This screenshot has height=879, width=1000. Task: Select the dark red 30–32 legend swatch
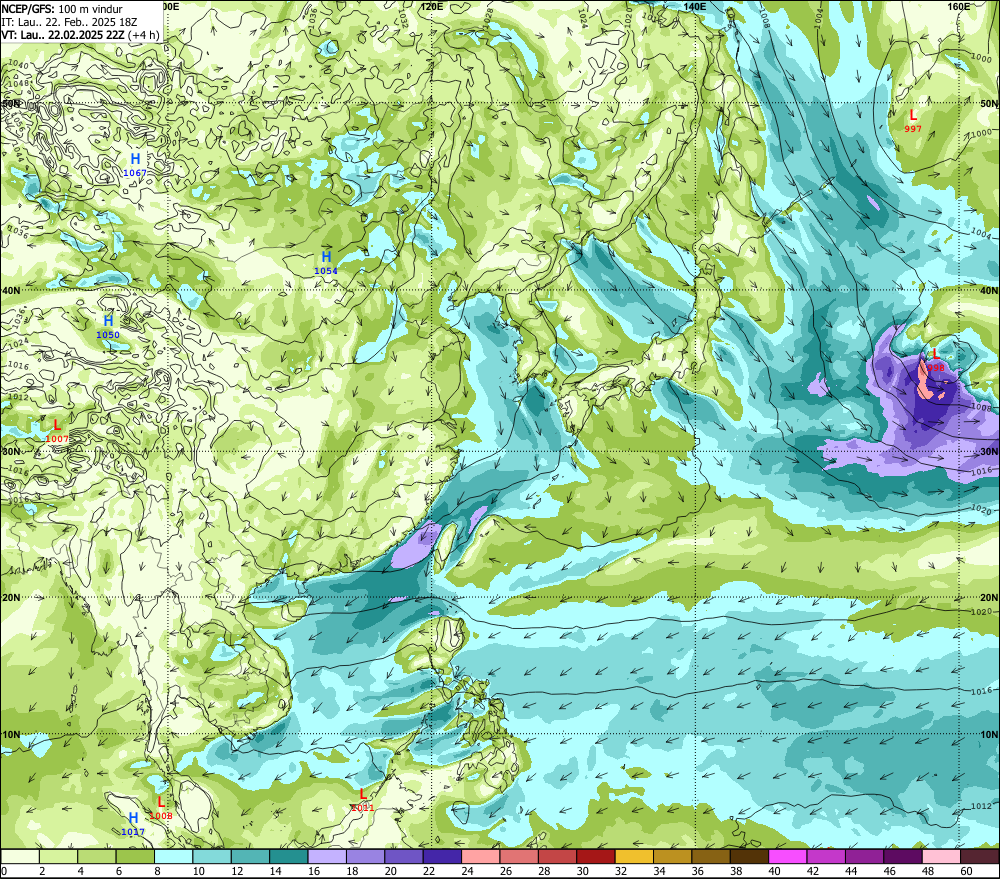(x=596, y=857)
